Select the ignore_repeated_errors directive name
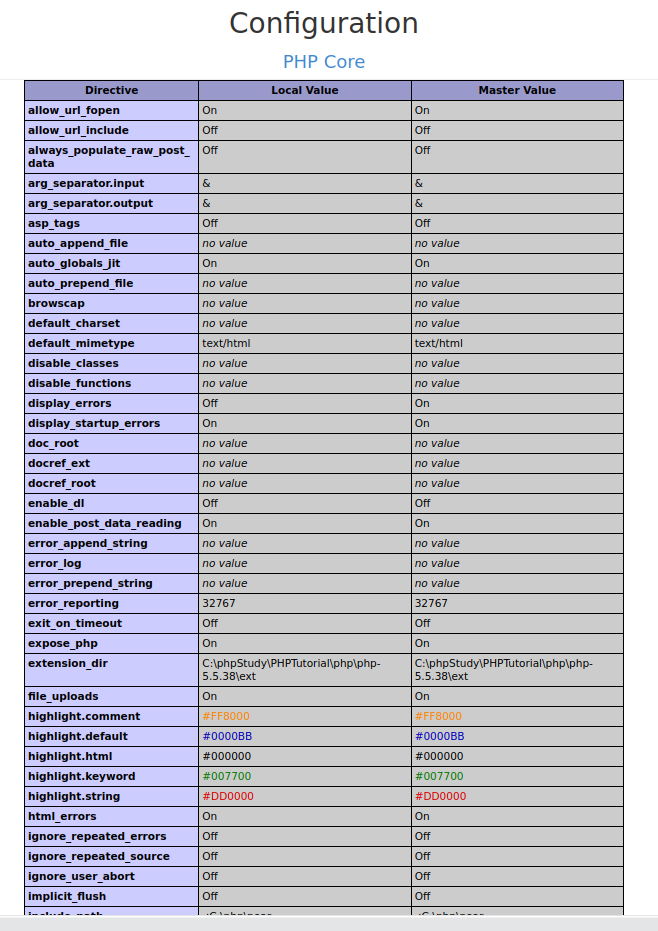The height and width of the screenshot is (931, 658). 97,837
